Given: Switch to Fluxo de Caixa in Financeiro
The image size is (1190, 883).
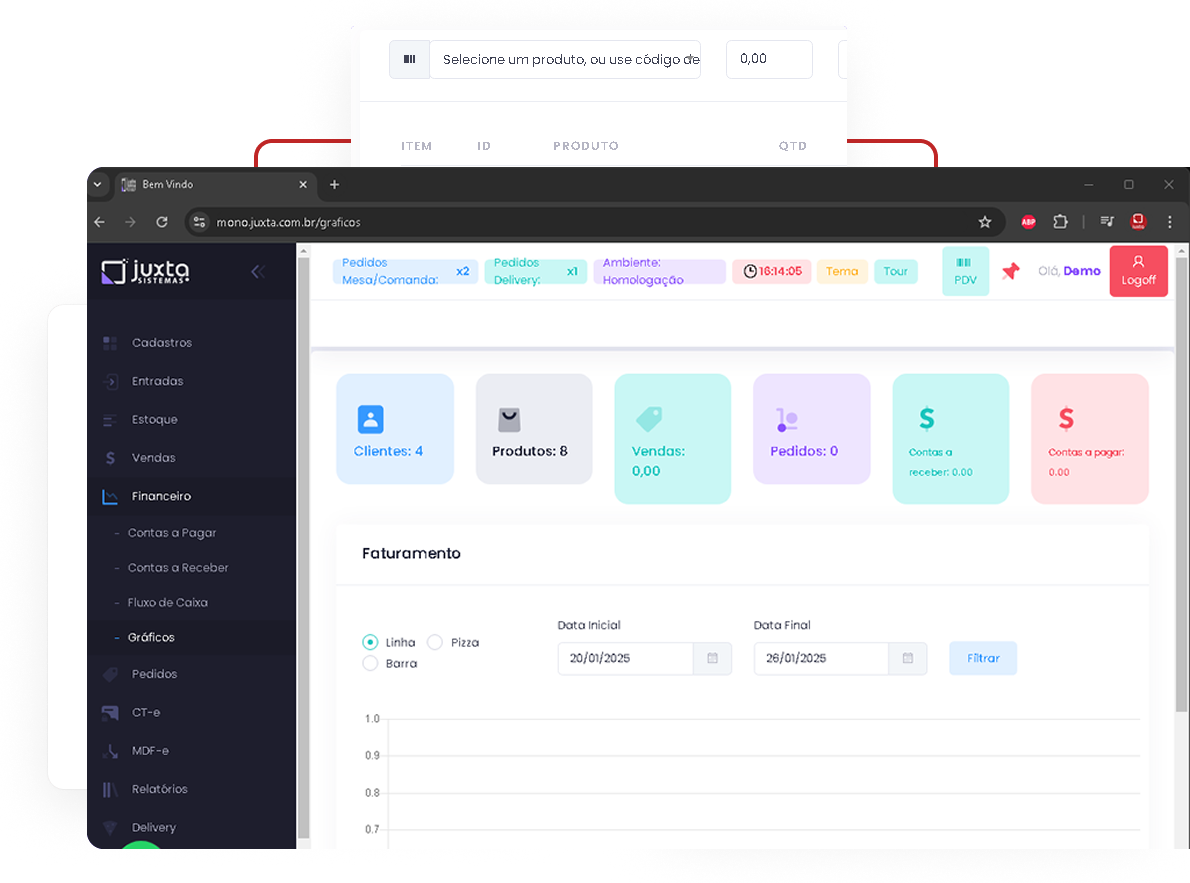Looking at the screenshot, I should [170, 602].
